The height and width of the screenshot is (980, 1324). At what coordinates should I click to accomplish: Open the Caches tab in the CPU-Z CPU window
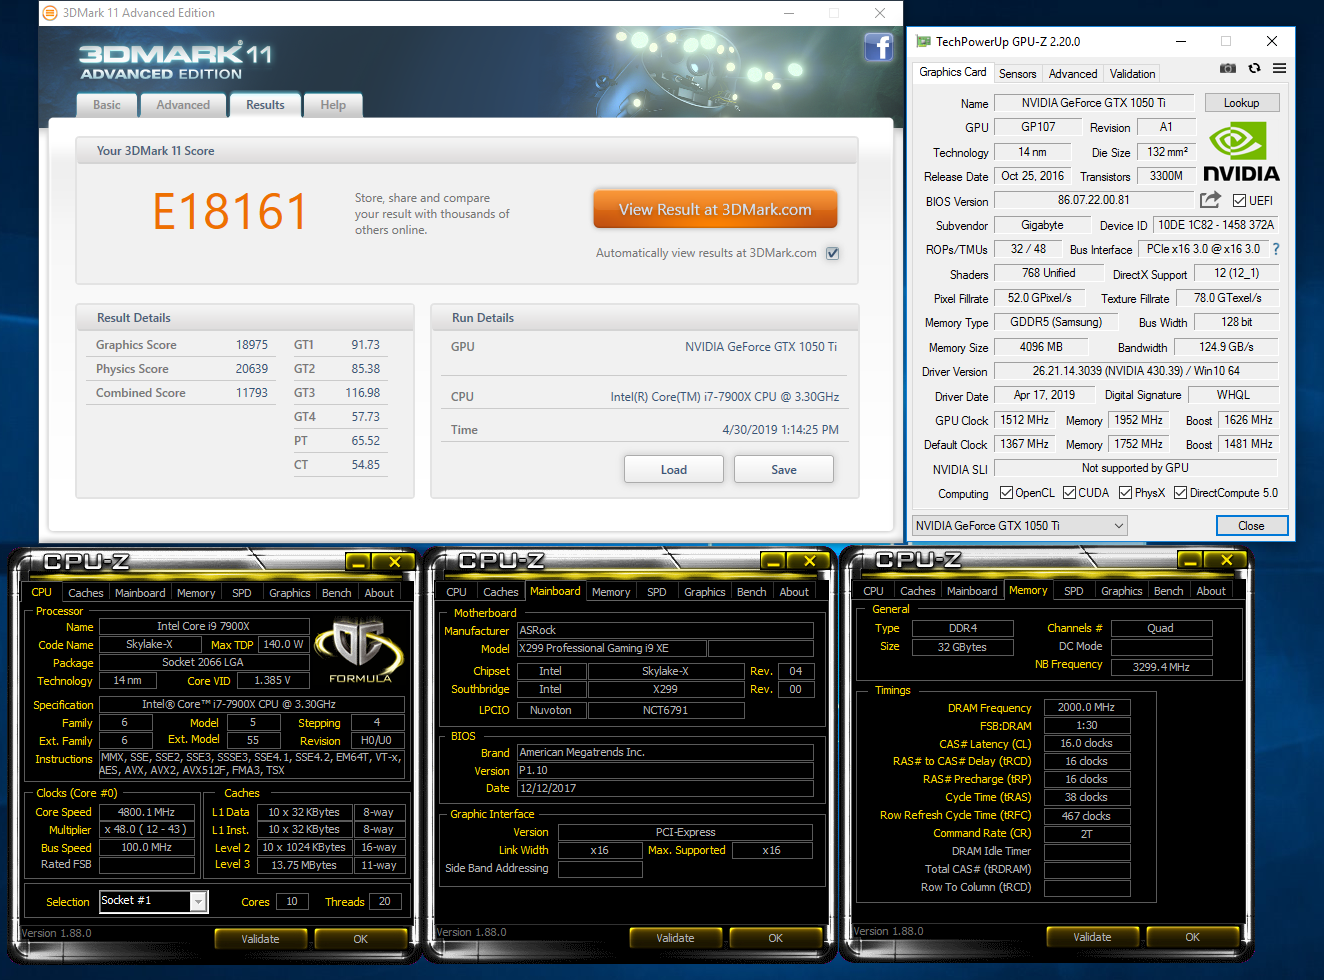click(85, 593)
